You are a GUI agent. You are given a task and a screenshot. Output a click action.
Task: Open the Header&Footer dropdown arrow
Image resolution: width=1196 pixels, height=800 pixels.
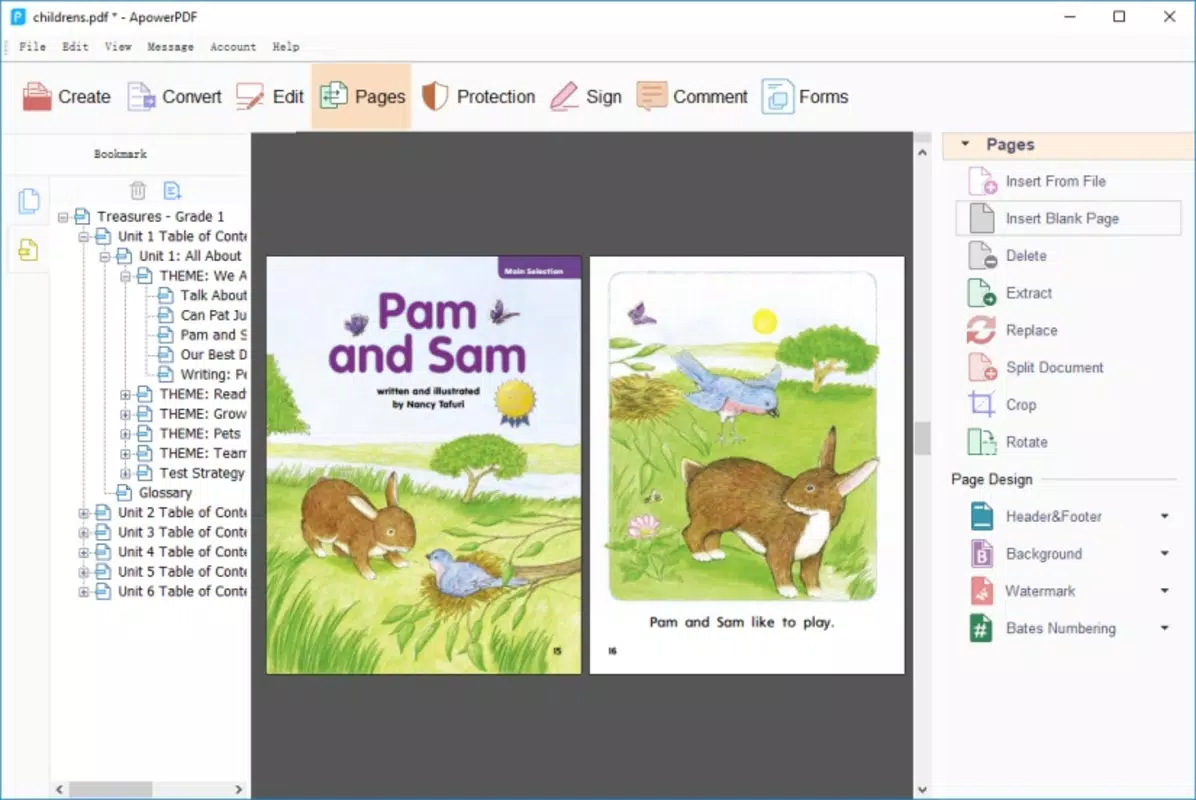coord(1165,516)
